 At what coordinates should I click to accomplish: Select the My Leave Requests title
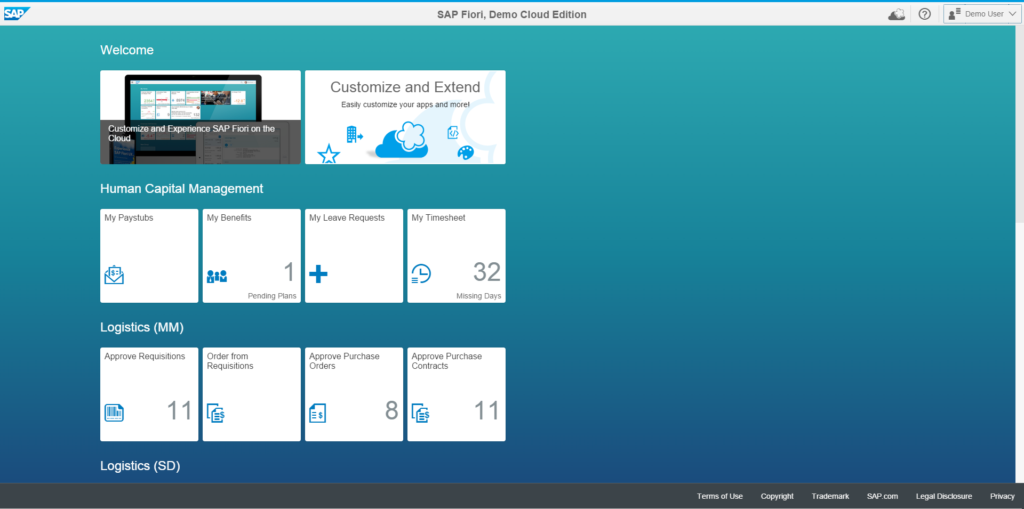point(347,218)
